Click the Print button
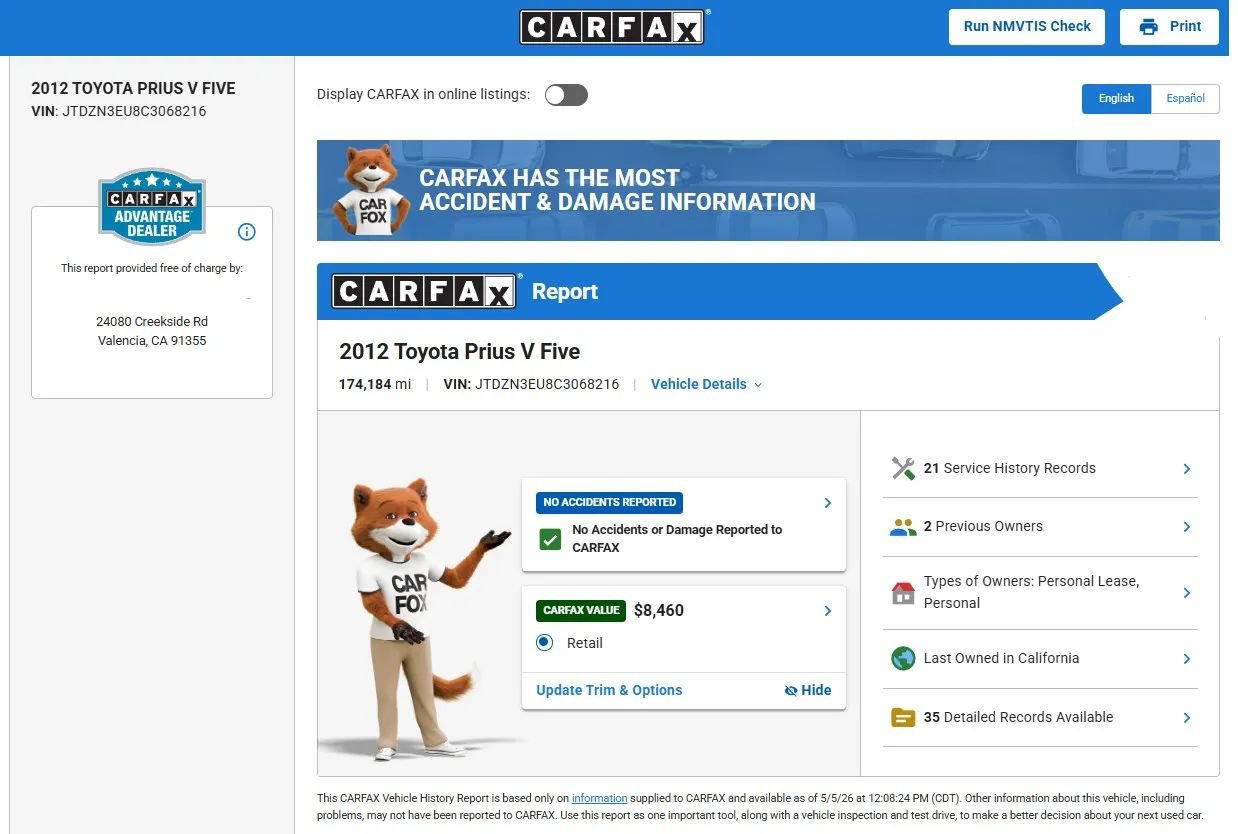The height and width of the screenshot is (834, 1238). point(1169,27)
